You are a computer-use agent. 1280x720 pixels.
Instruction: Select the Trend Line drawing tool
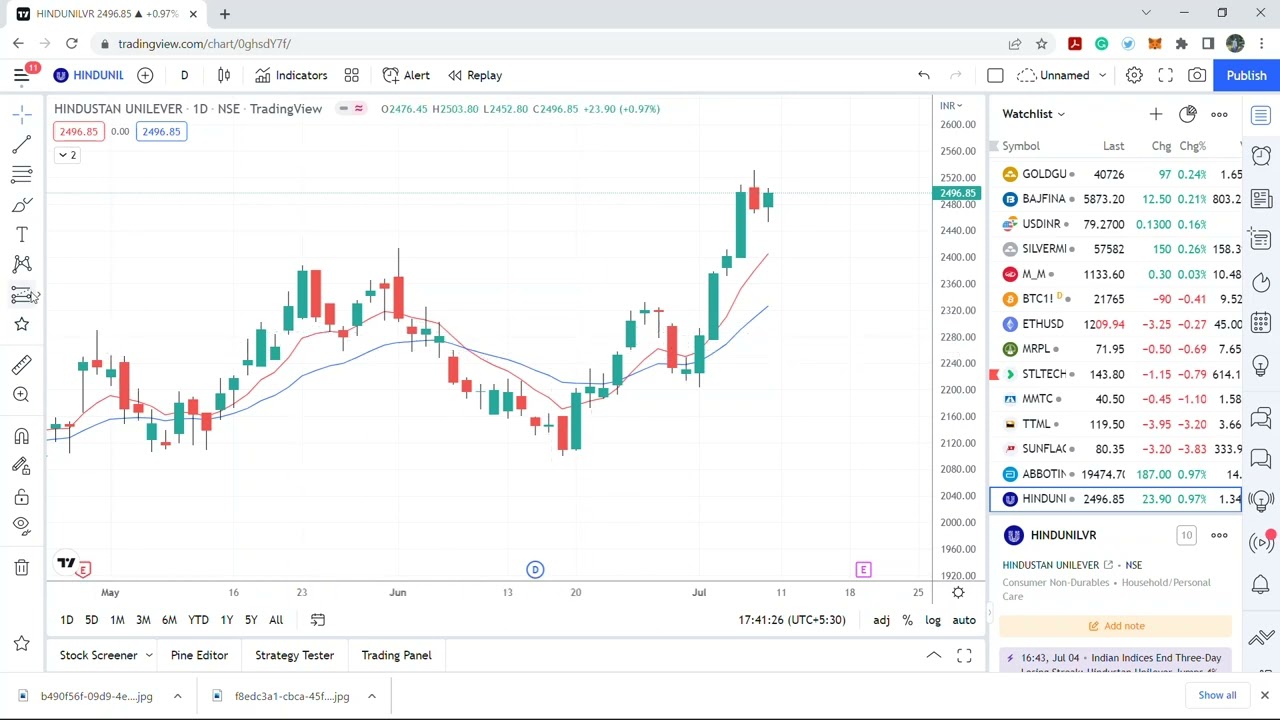pos(21,145)
